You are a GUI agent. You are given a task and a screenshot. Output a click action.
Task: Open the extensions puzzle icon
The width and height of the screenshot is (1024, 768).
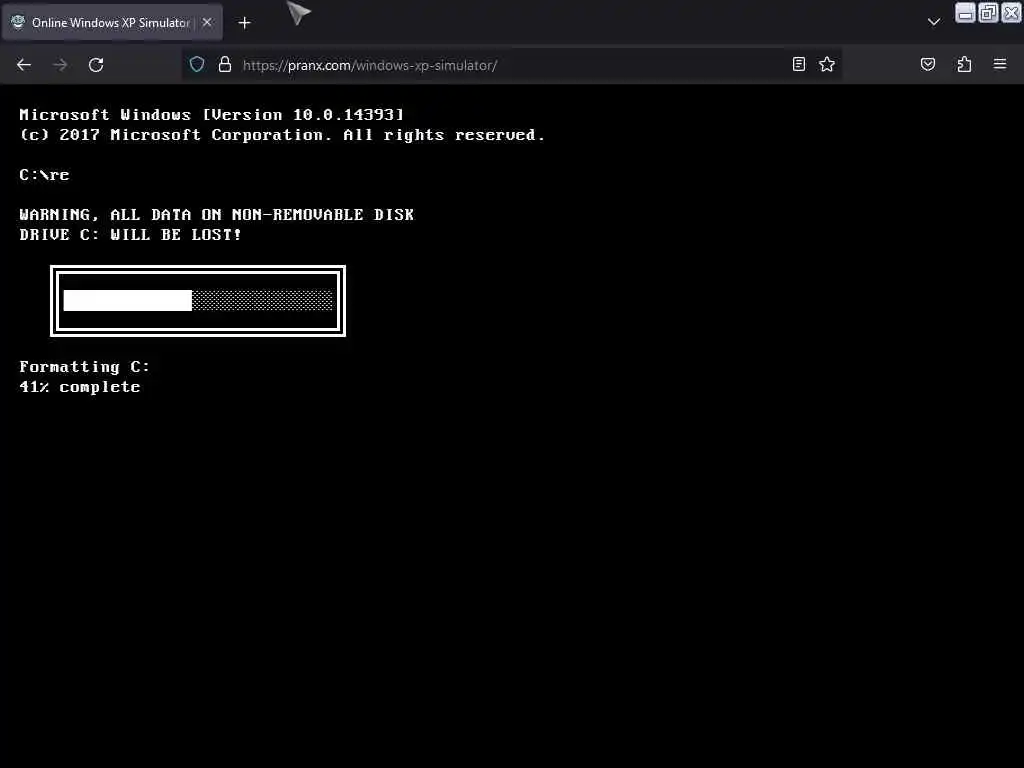click(x=964, y=64)
